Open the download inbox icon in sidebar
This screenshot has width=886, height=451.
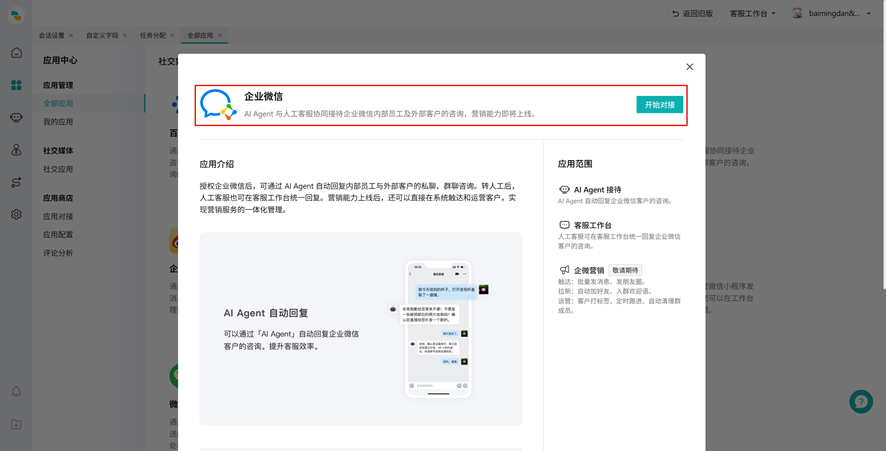coord(16,424)
